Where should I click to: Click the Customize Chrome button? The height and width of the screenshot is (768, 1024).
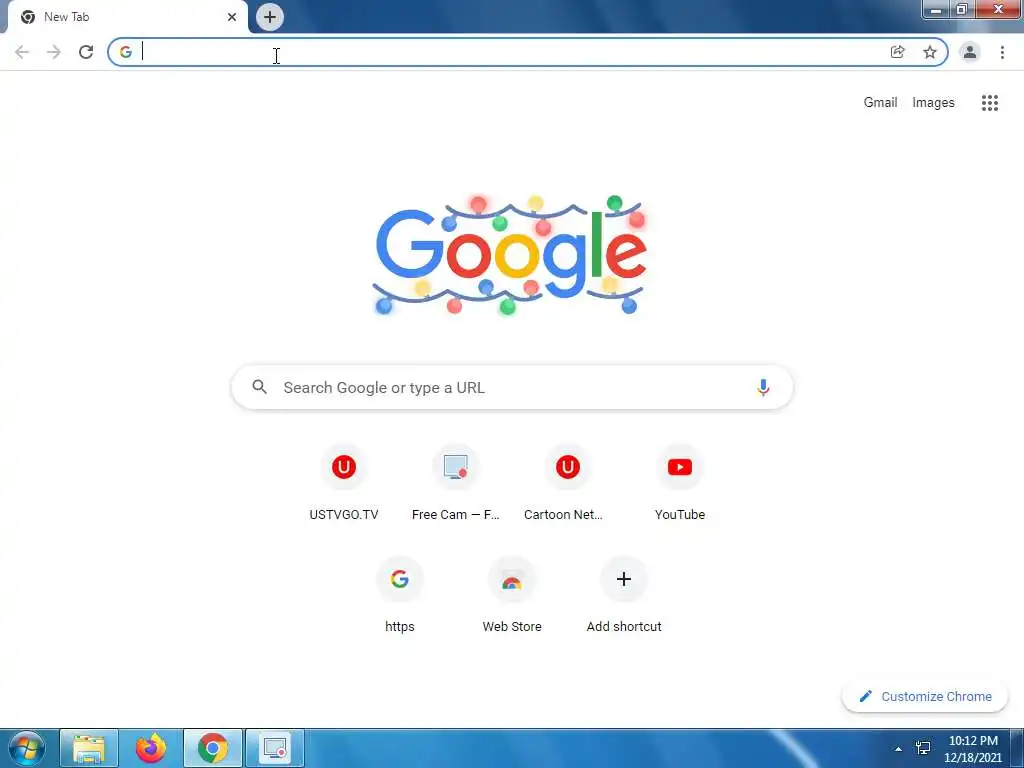[x=925, y=696]
